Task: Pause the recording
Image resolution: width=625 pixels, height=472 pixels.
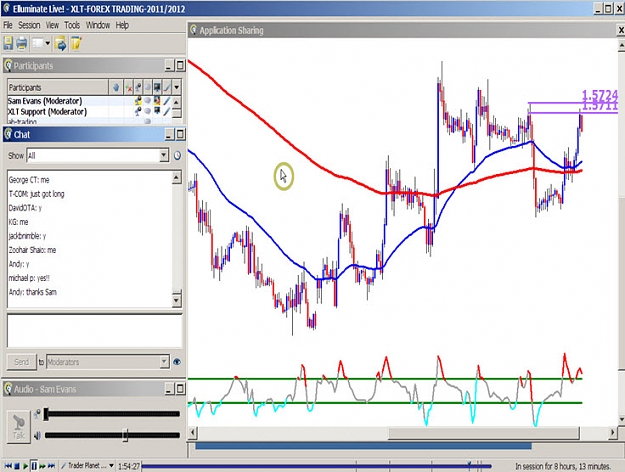Action: (x=34, y=466)
